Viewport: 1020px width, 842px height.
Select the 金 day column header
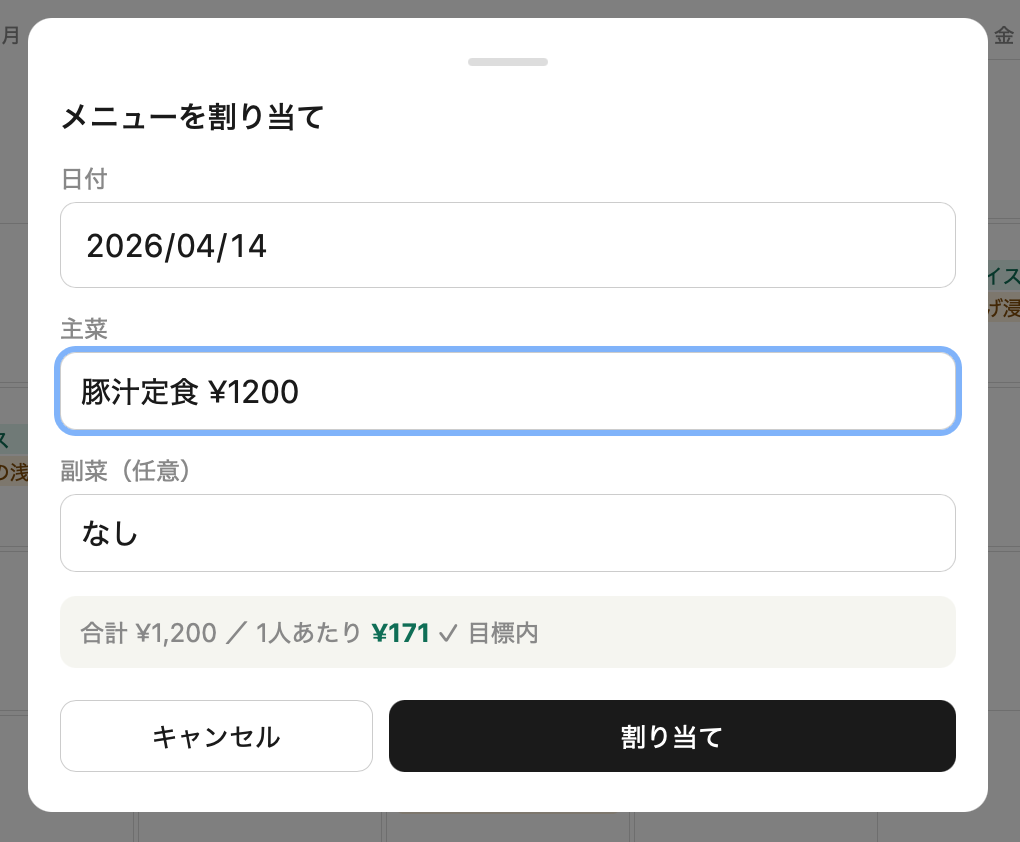(x=1004, y=36)
